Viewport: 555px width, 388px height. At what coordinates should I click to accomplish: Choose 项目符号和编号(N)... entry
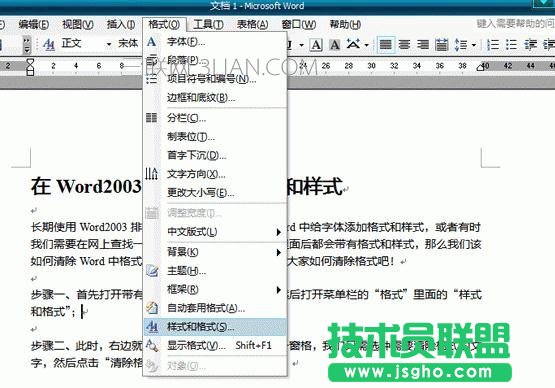[215, 79]
